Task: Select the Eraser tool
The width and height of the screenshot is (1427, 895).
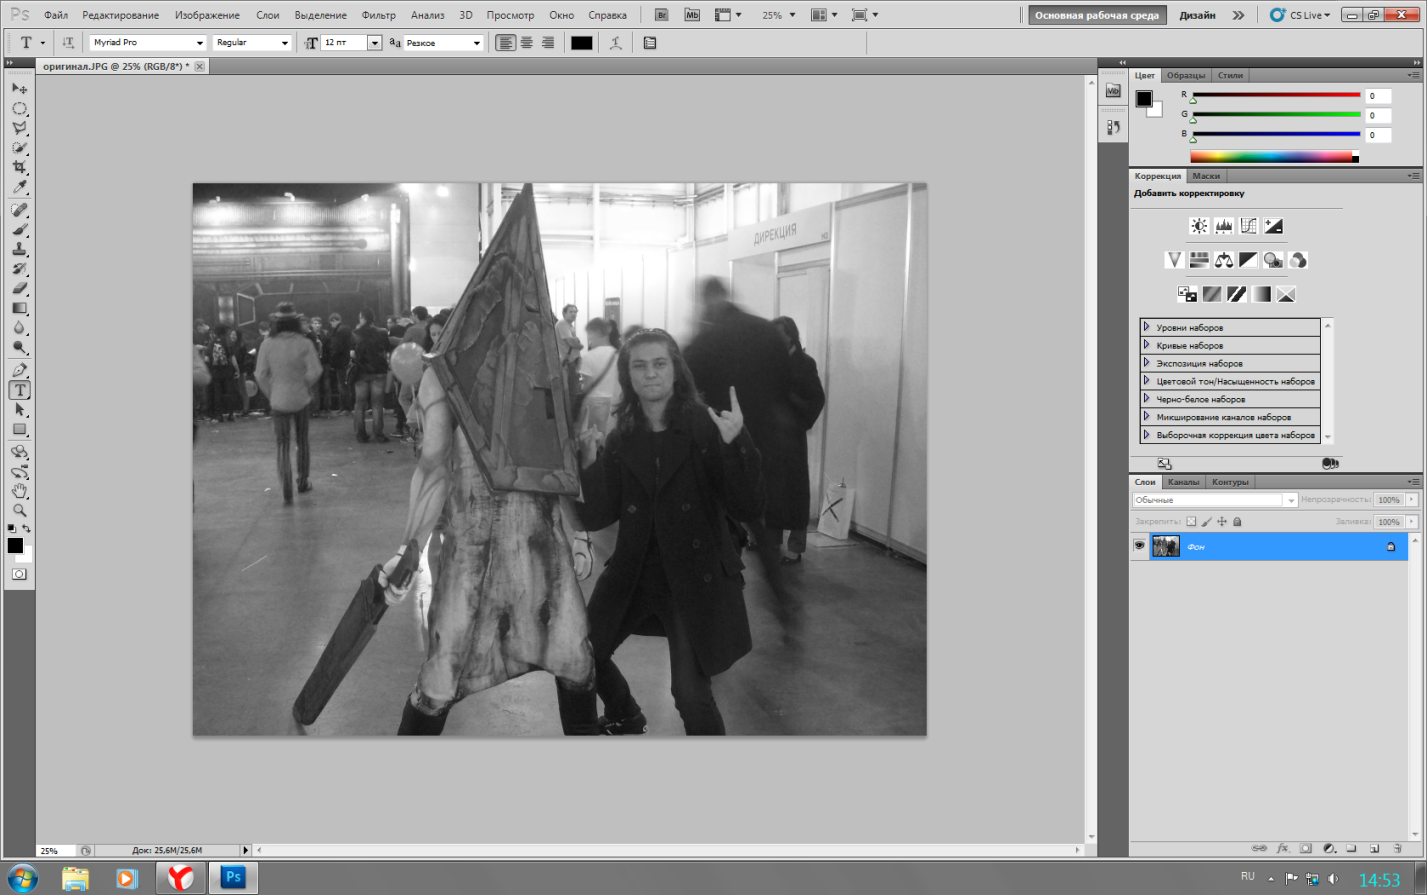Action: [x=19, y=289]
